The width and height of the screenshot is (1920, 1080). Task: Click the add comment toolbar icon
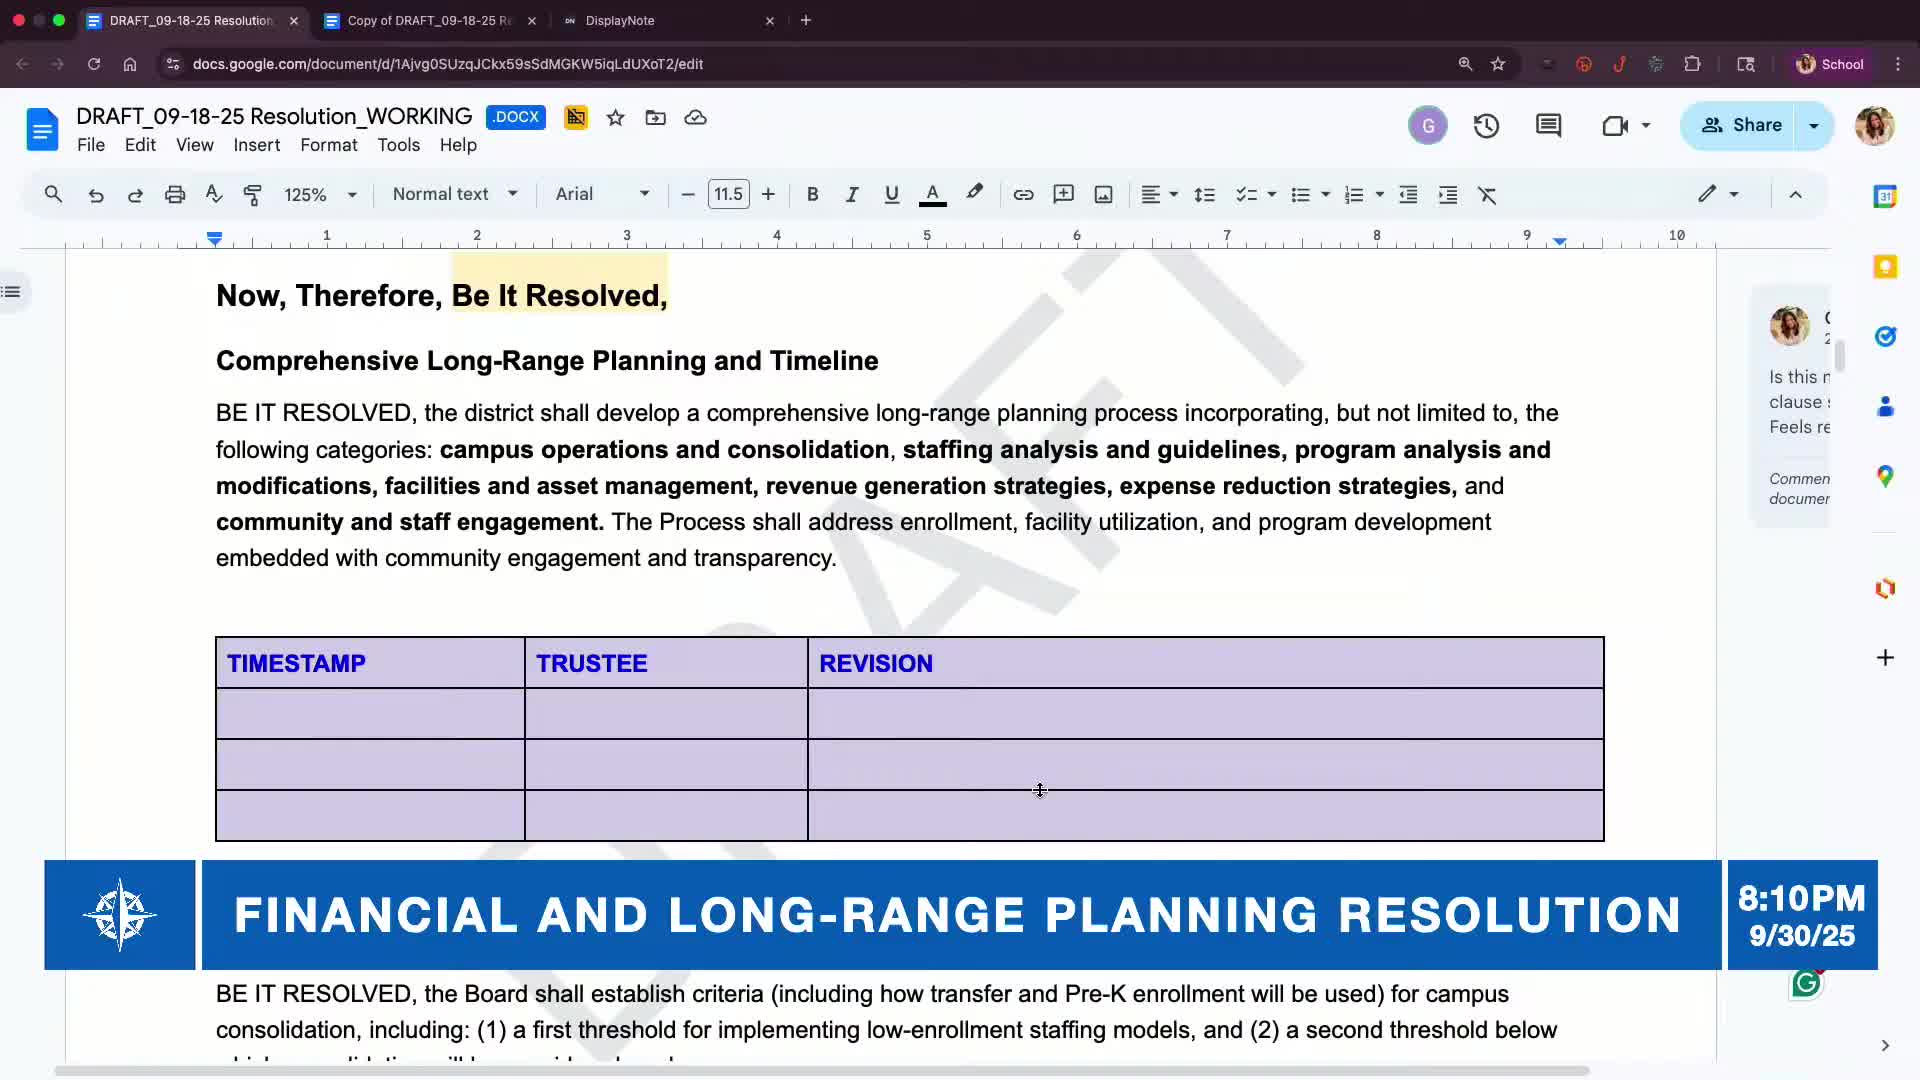coord(1063,195)
